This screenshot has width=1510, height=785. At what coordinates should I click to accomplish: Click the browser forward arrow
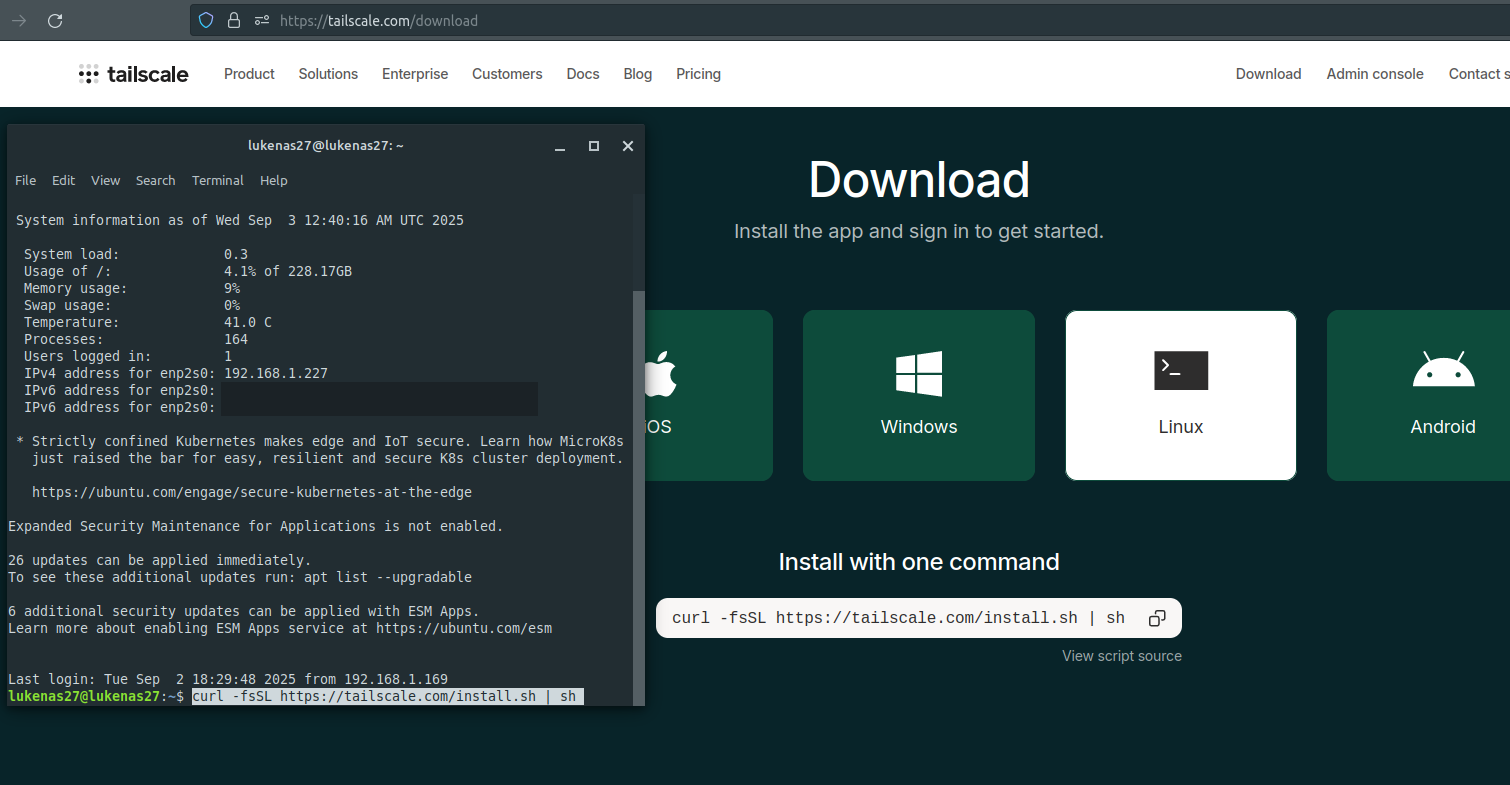[19, 20]
